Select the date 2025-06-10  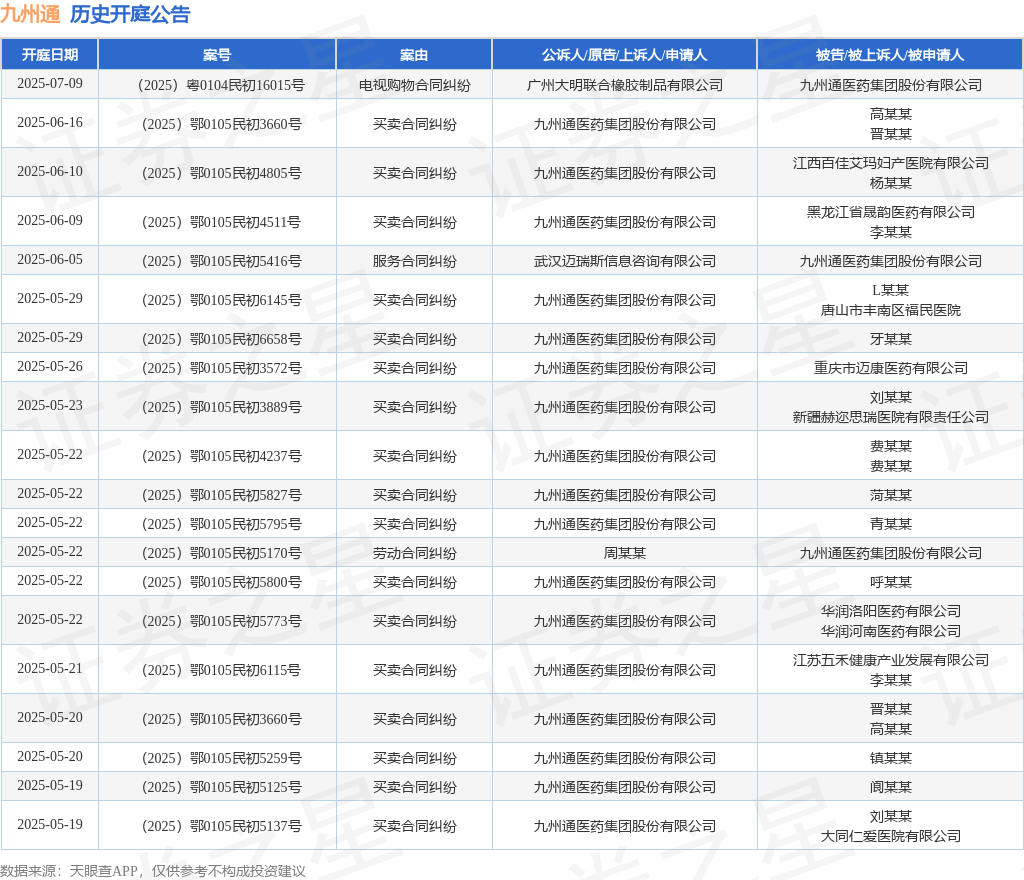click(50, 172)
